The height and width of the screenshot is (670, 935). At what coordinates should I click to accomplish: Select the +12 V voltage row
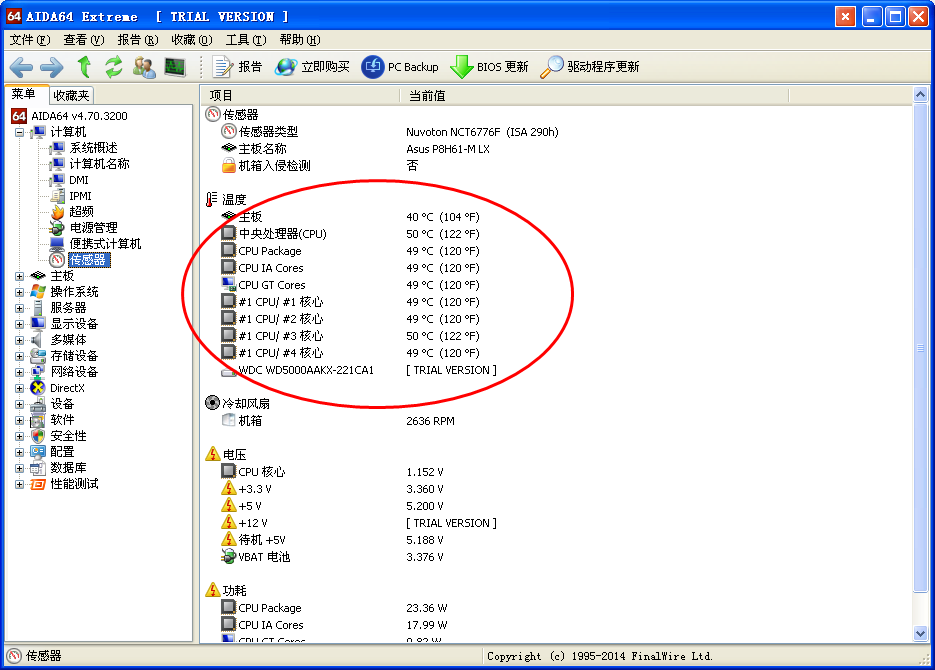tap(556, 523)
